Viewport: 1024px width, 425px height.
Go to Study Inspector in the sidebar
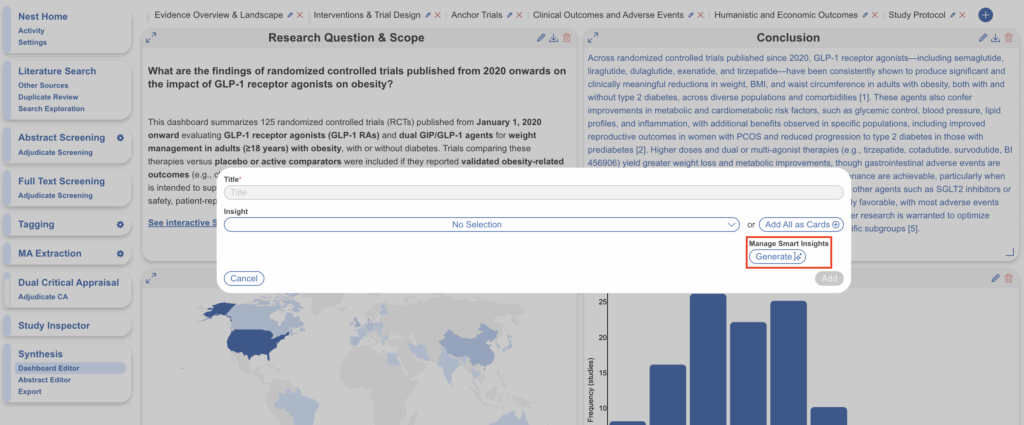point(54,325)
